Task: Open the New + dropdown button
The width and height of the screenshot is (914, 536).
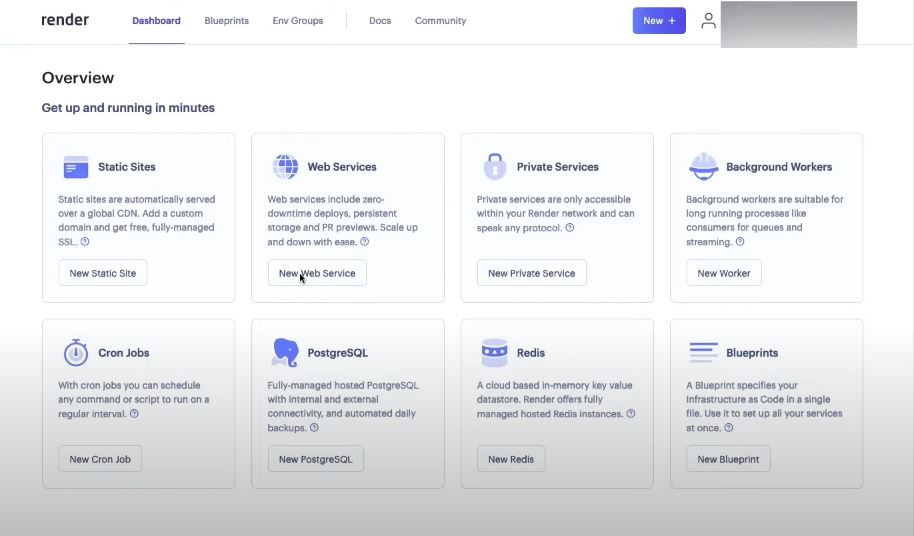Action: tap(659, 20)
